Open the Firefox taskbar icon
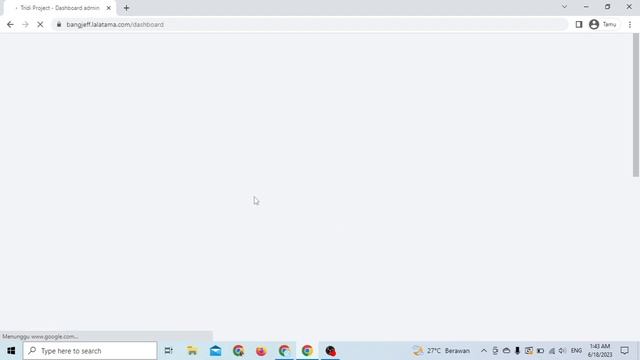The height and width of the screenshot is (360, 640). (261, 351)
